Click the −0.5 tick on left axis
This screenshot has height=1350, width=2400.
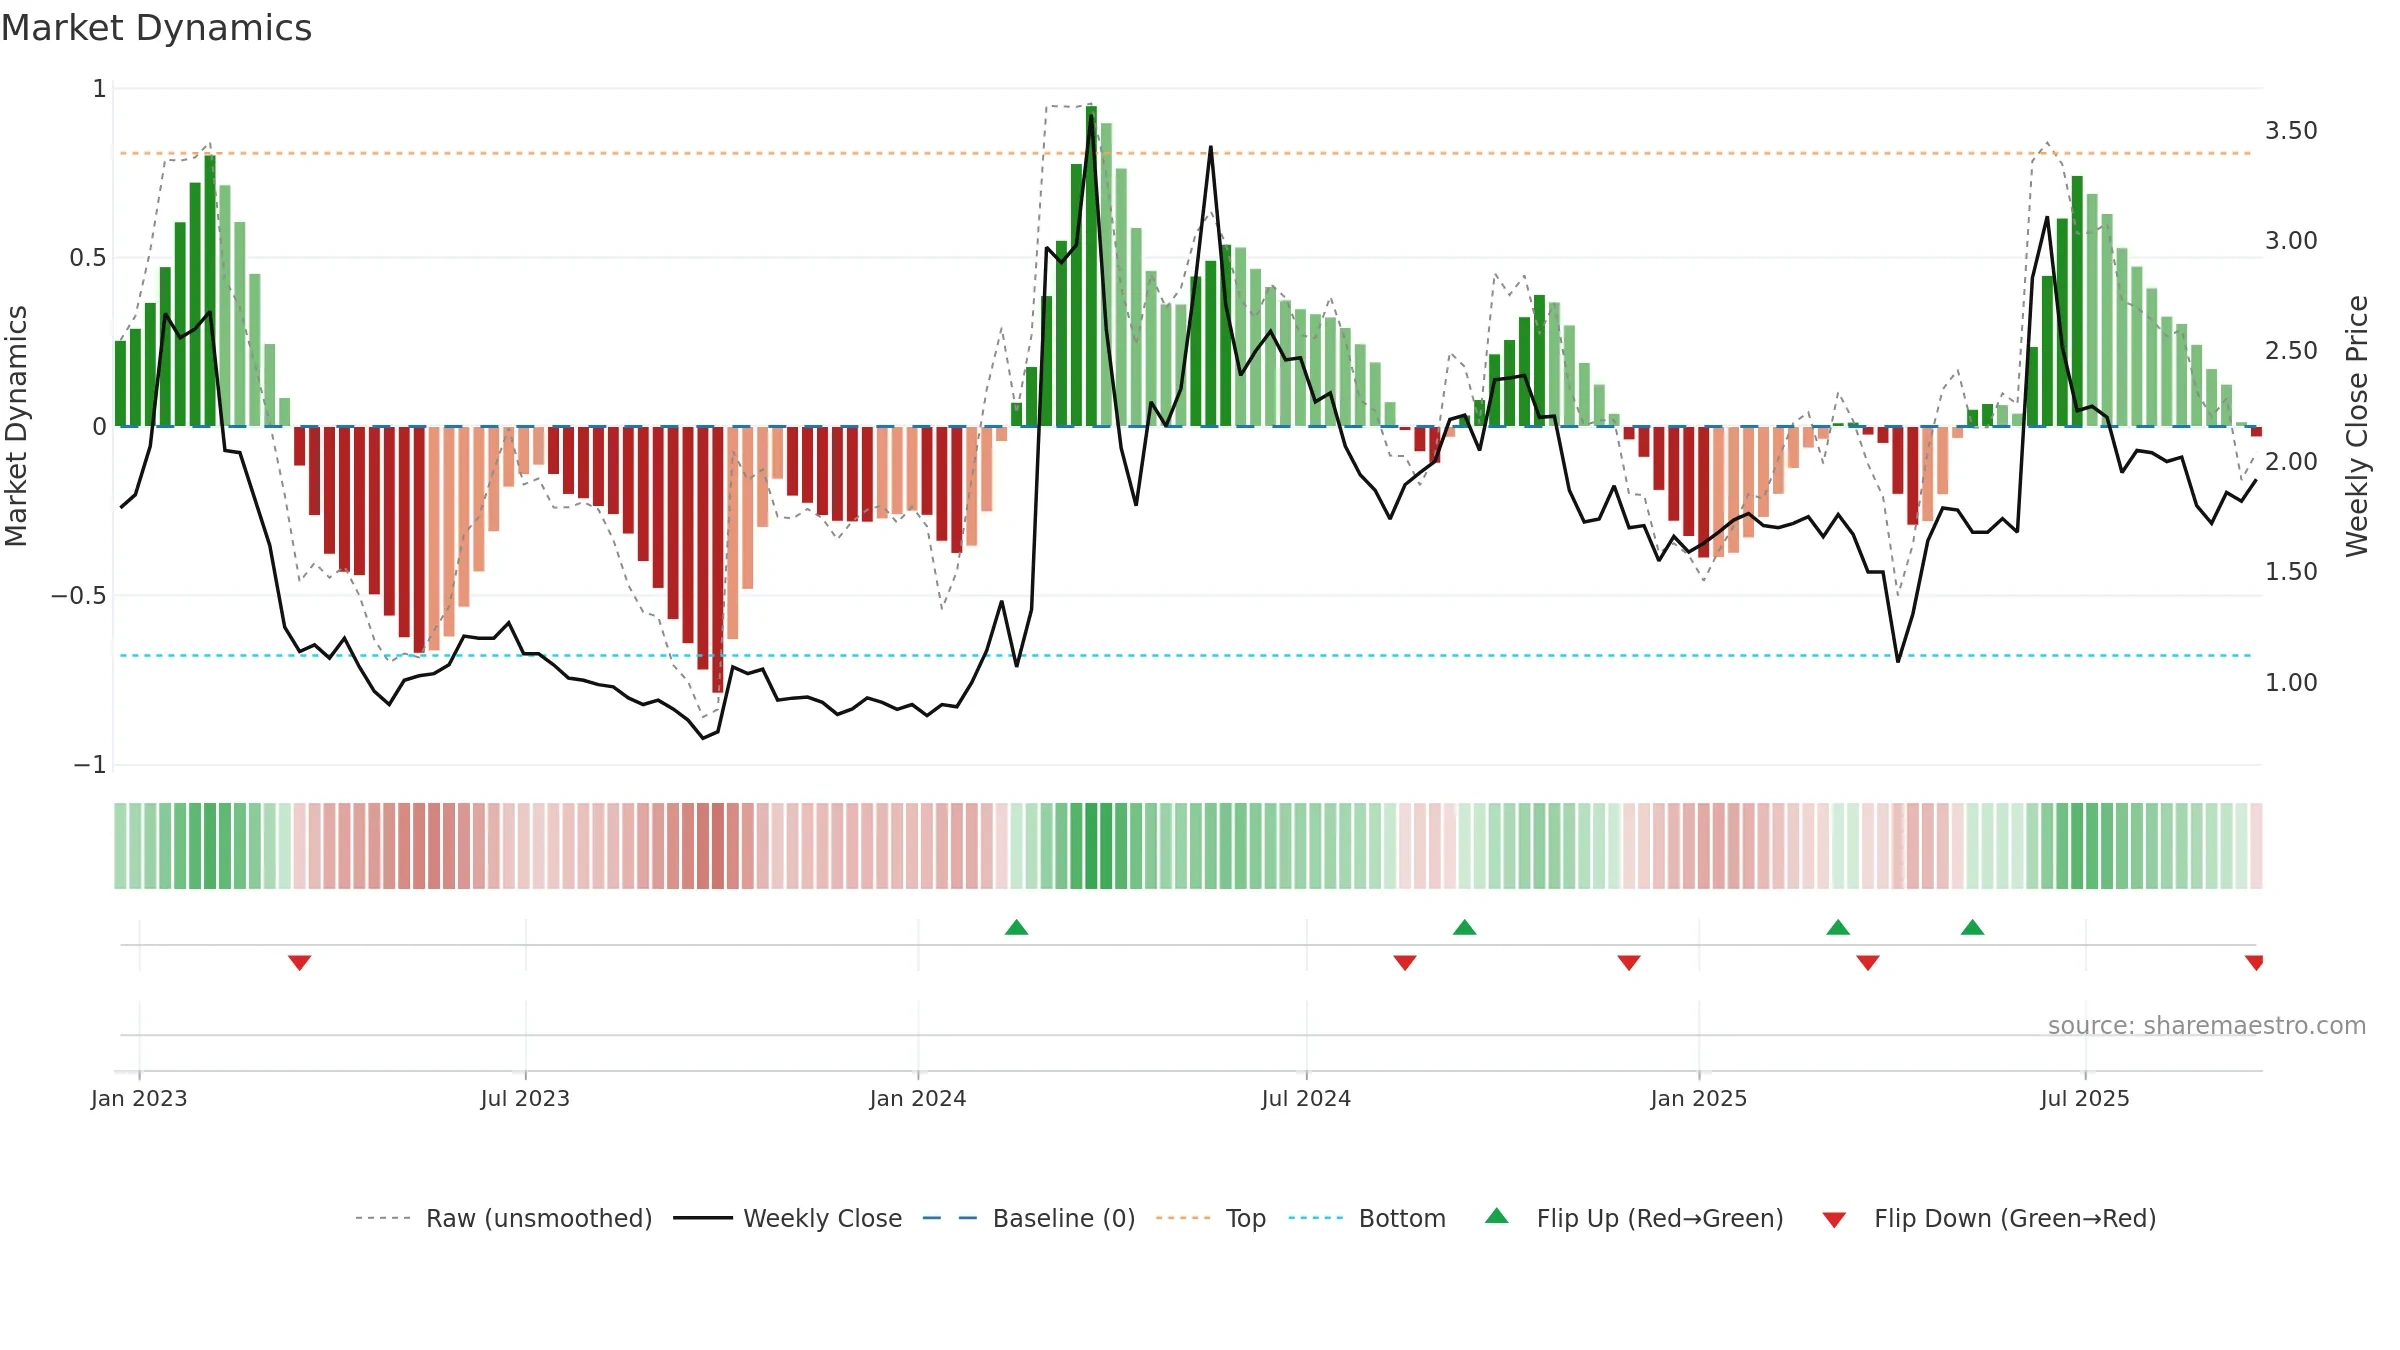(78, 596)
